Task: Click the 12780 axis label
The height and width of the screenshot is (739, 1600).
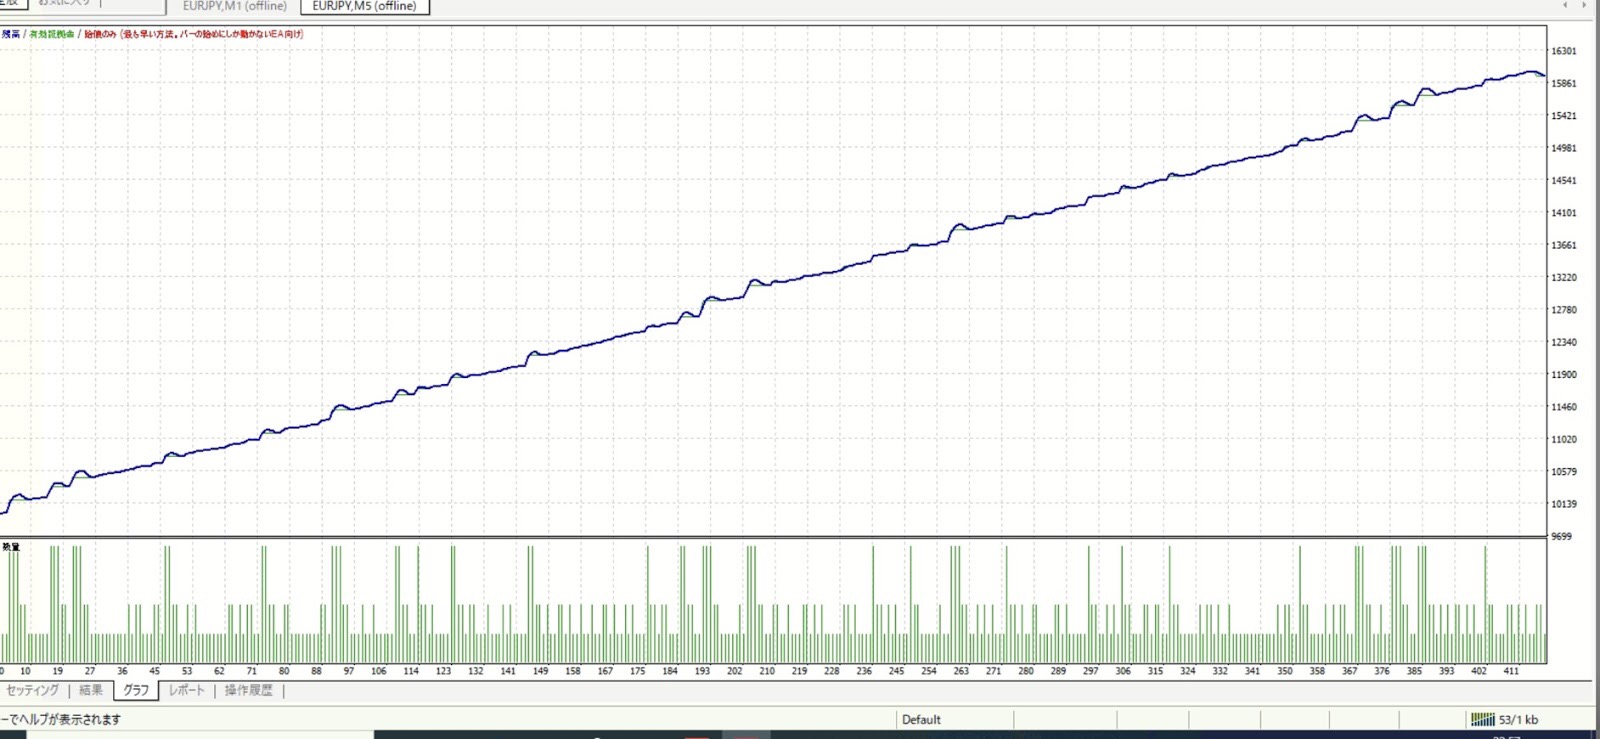Action: point(1563,310)
